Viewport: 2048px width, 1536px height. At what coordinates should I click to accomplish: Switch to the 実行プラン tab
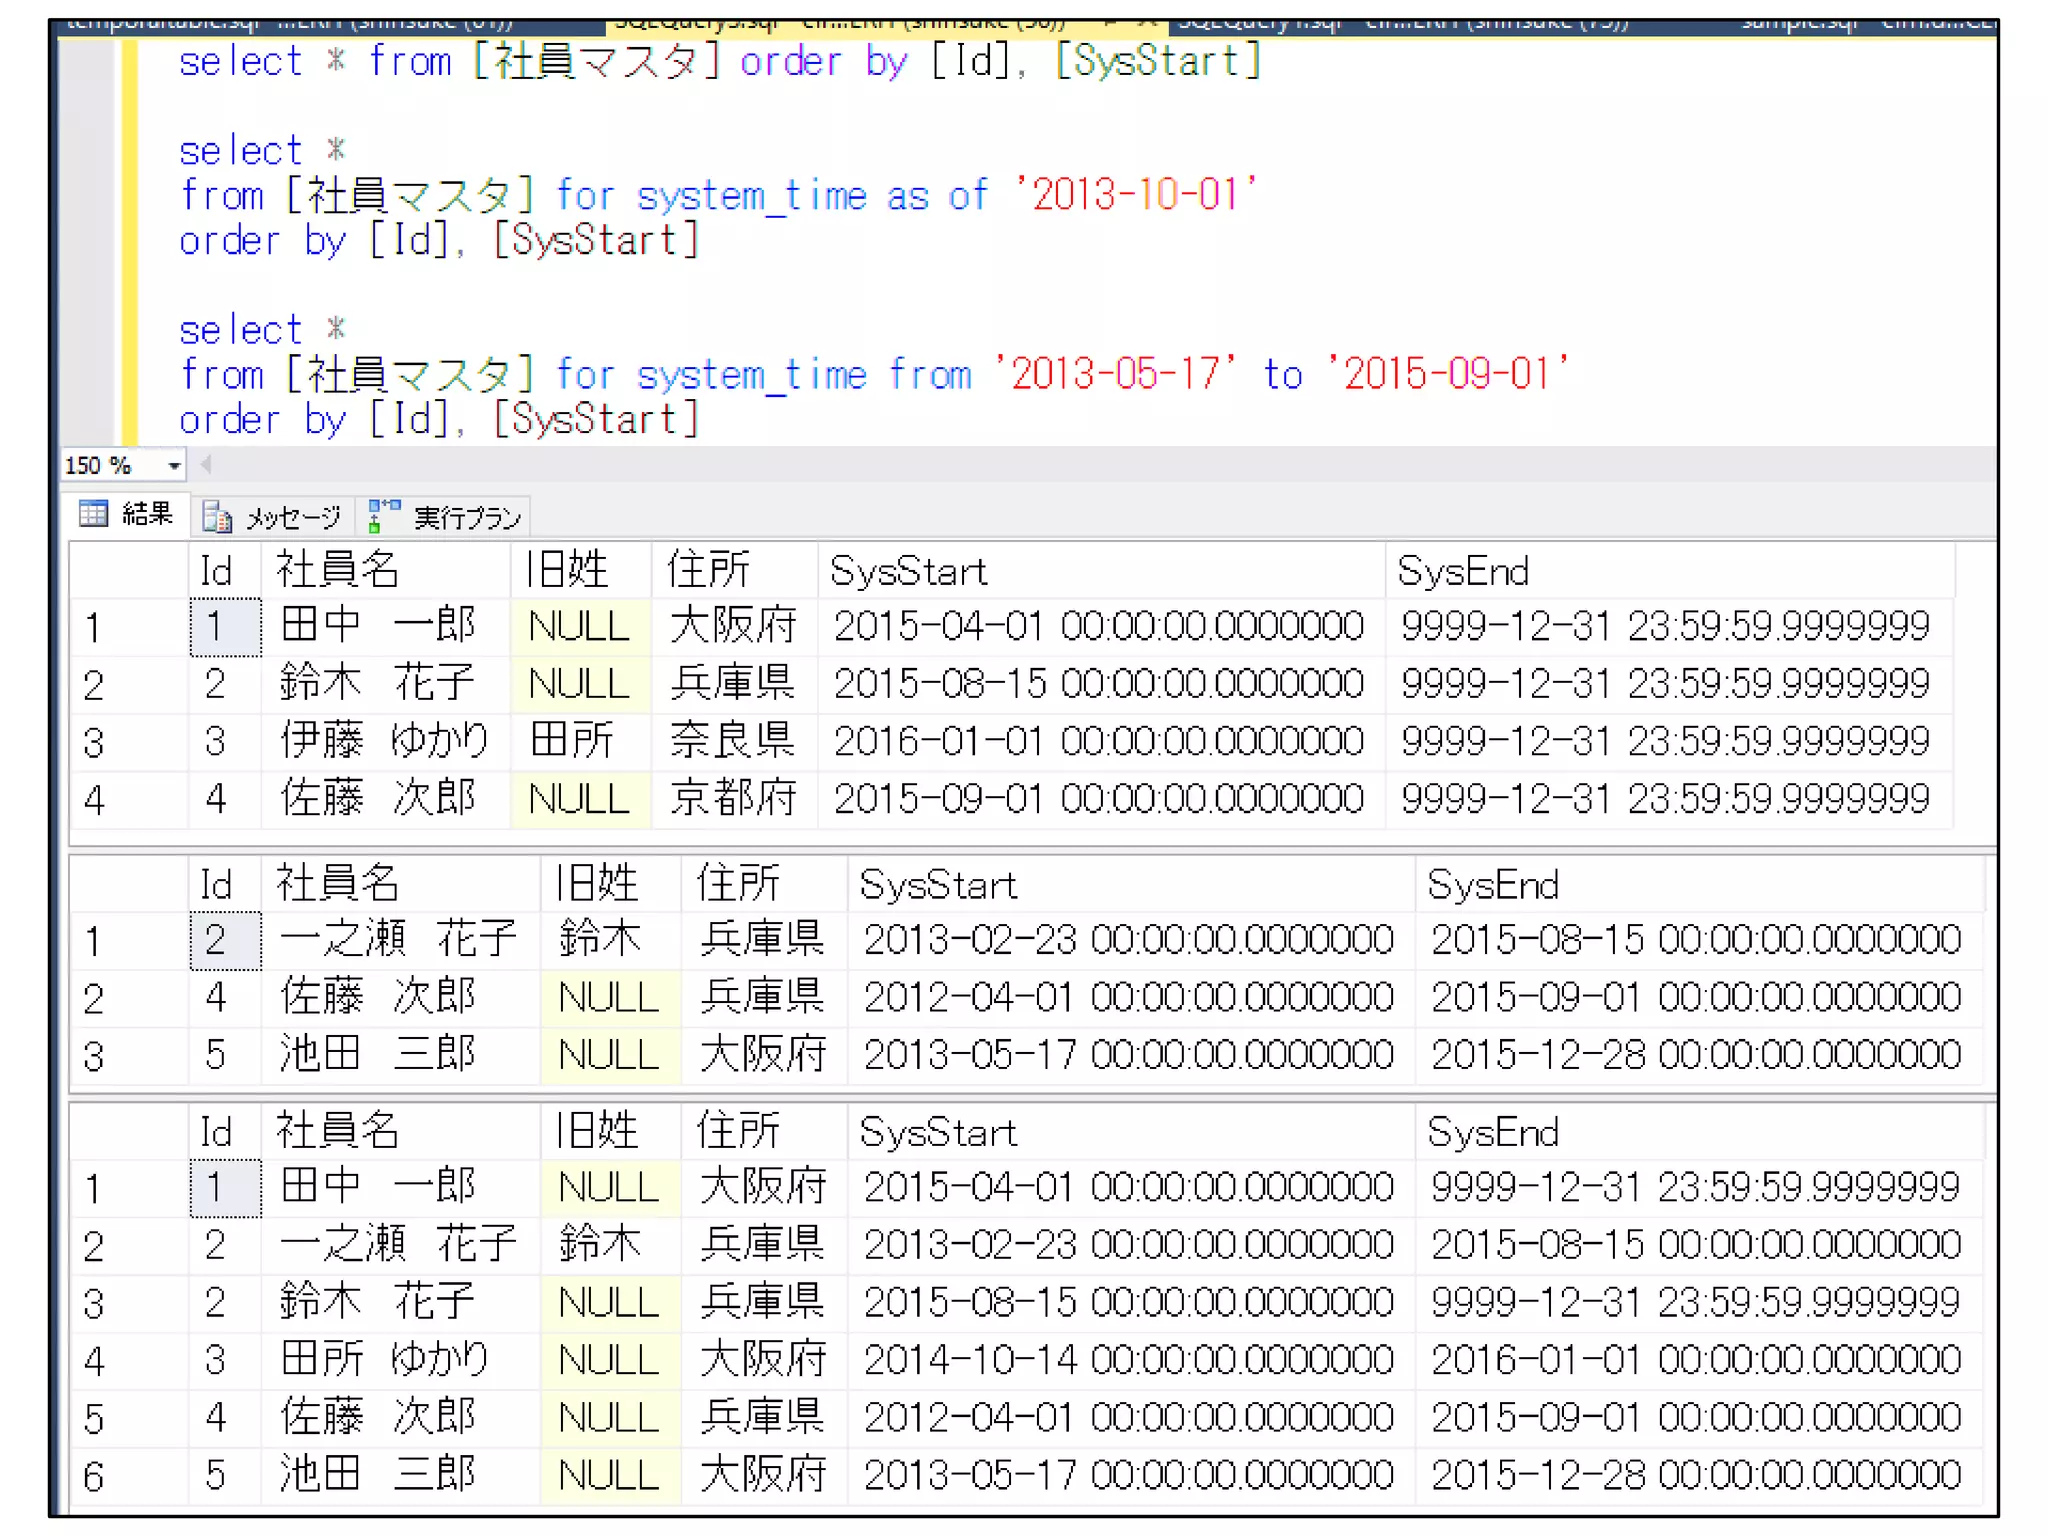coord(467,517)
